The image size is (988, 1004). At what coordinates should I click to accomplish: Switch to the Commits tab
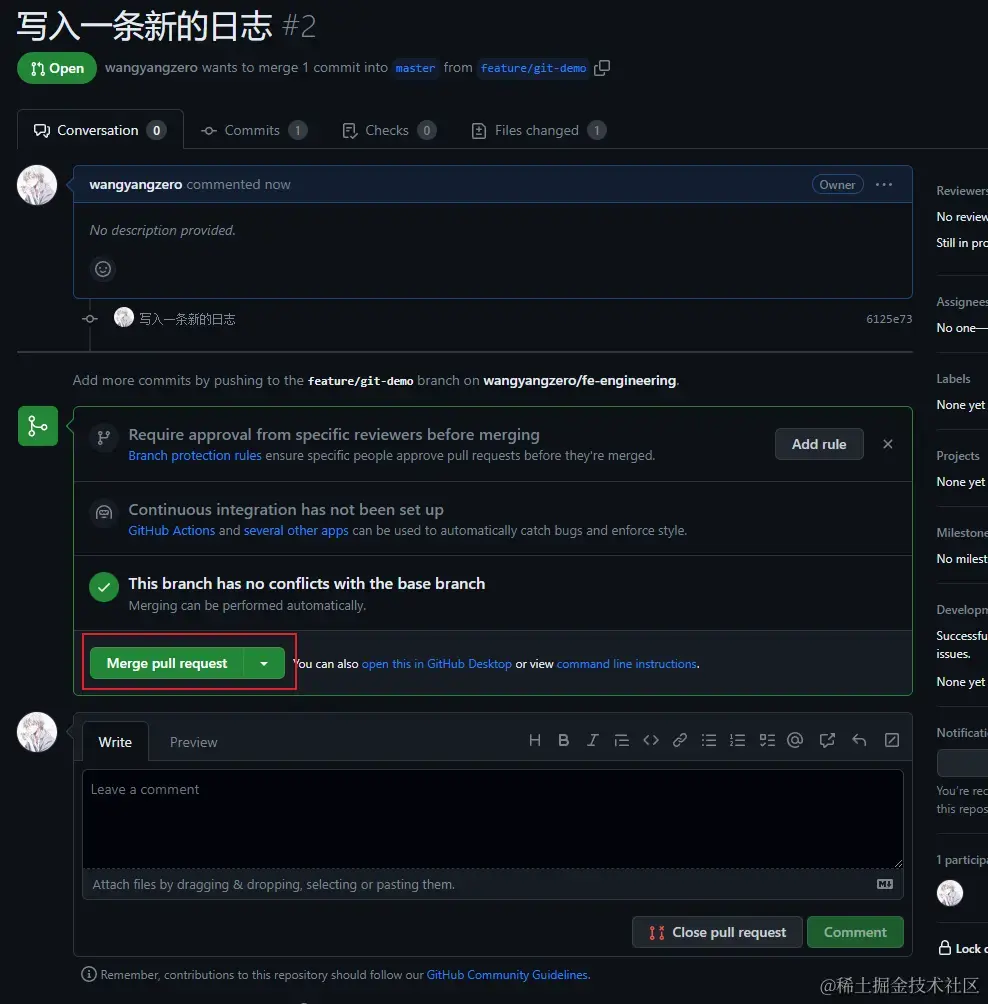(x=254, y=130)
